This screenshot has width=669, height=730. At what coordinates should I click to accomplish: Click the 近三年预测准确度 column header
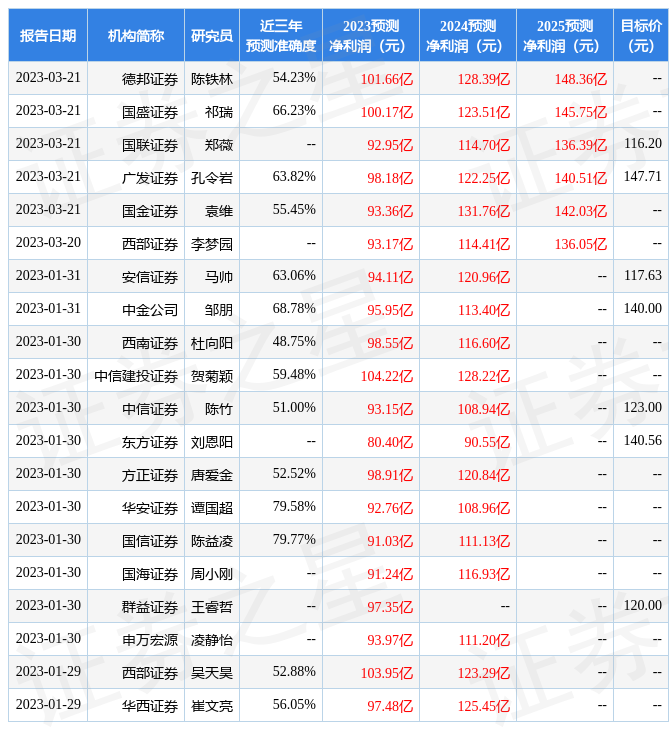[x=281, y=35]
